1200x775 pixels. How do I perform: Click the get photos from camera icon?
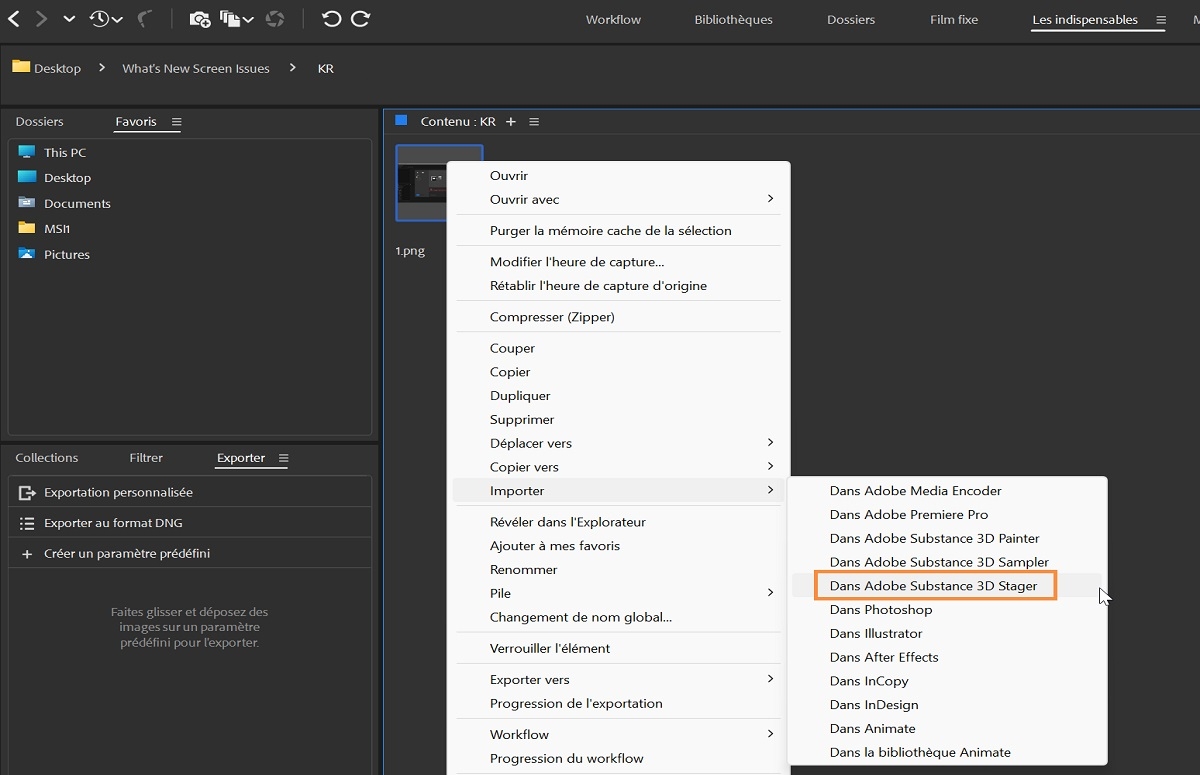199,19
